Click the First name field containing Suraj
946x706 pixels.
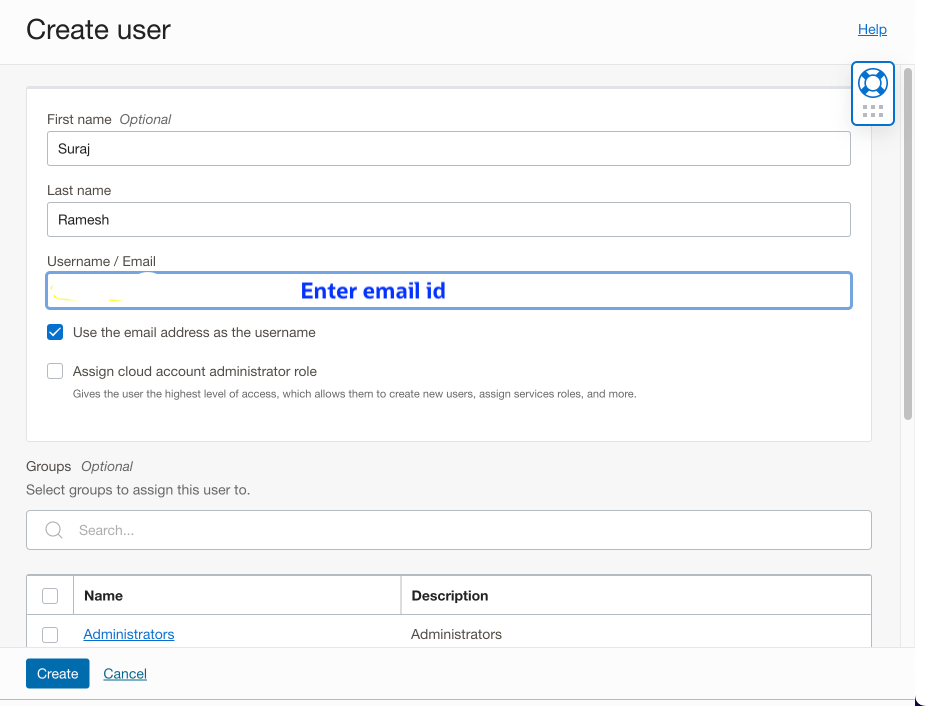point(448,148)
